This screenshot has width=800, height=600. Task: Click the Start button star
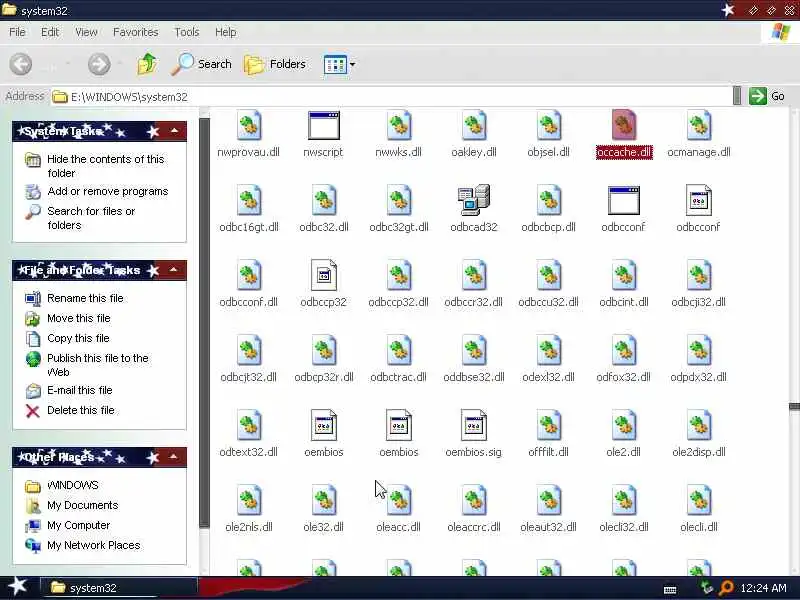point(18,586)
